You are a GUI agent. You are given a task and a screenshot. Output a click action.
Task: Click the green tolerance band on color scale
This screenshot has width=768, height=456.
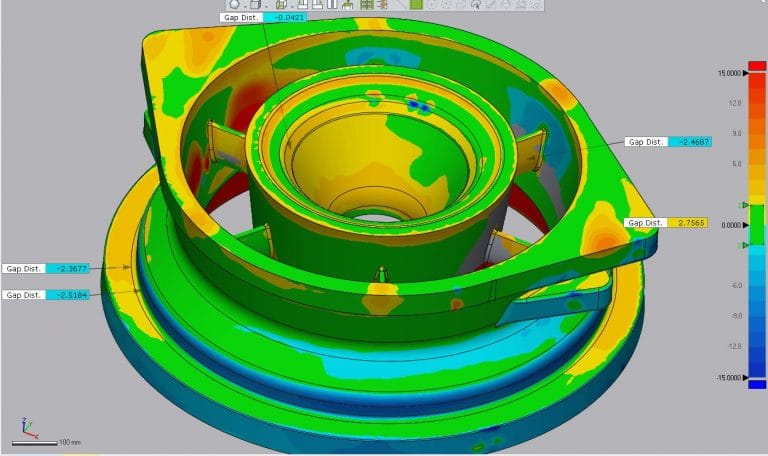[x=757, y=225]
